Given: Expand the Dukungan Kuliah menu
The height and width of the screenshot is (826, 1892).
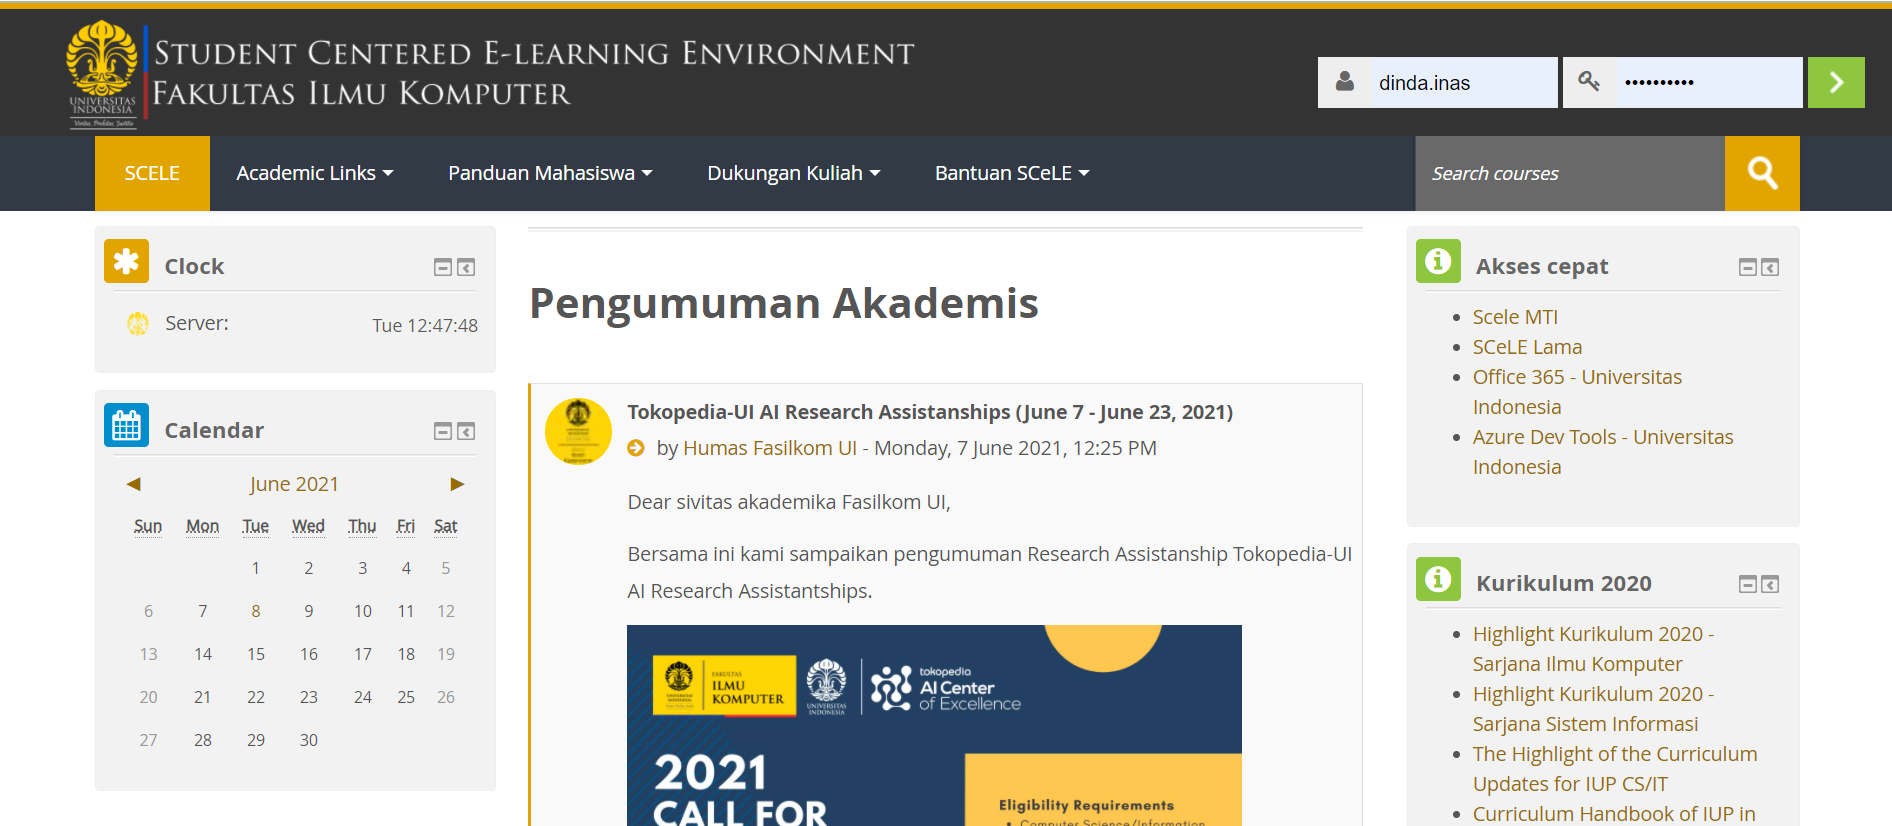Looking at the screenshot, I should pyautogui.click(x=794, y=173).
